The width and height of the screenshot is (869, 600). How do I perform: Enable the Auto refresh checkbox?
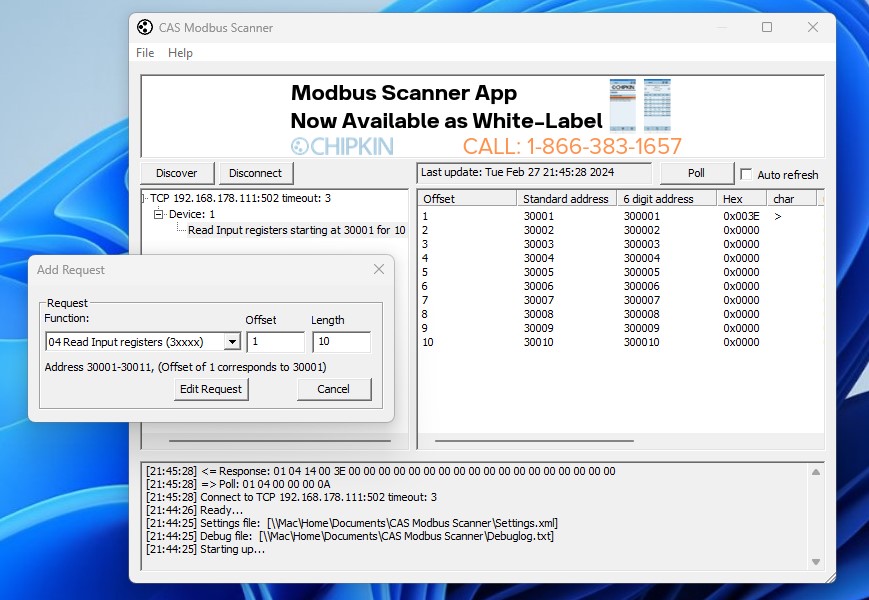point(747,175)
